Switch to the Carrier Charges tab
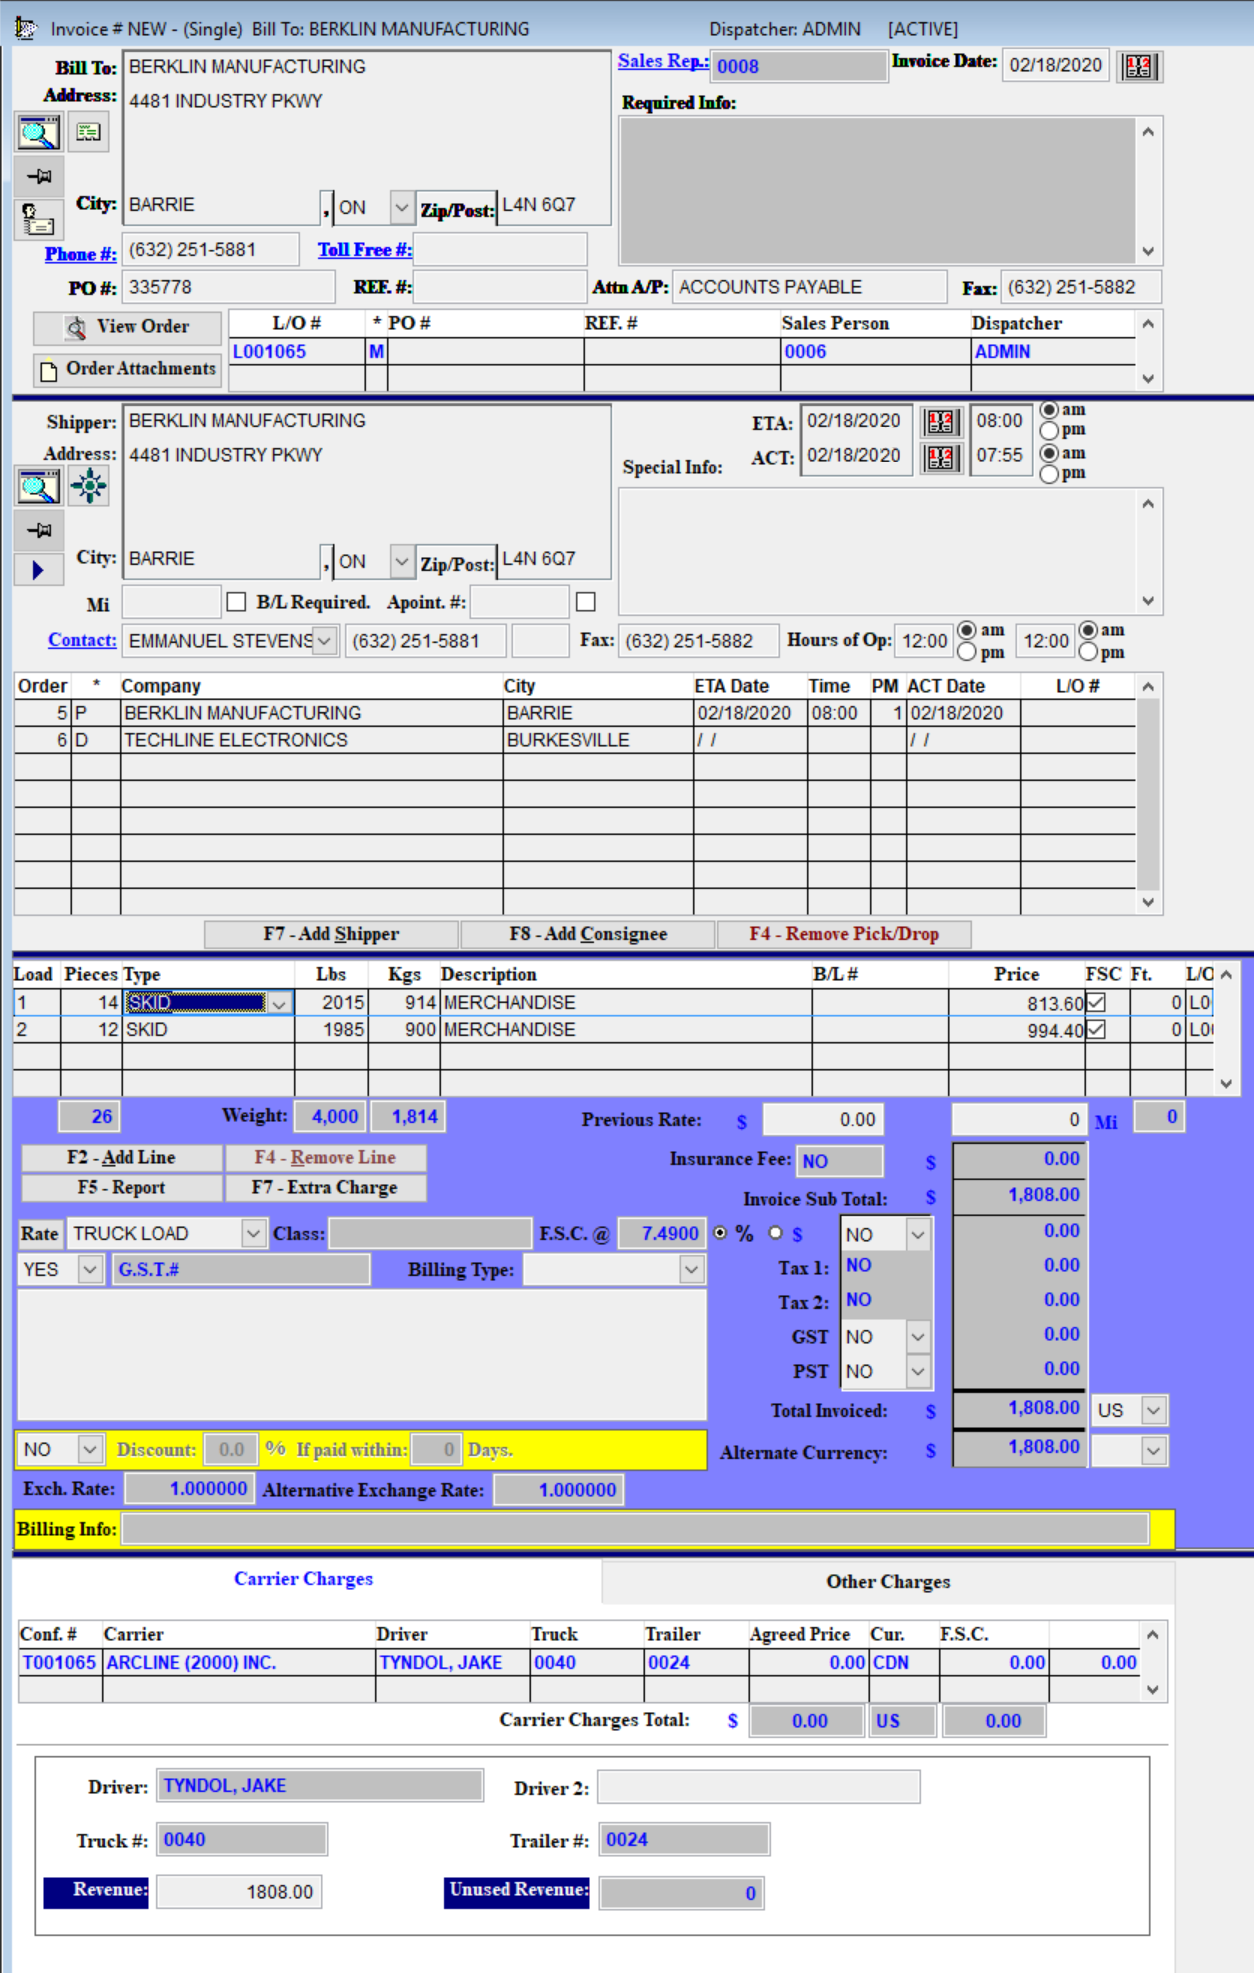This screenshot has height=1973, width=1254. [x=304, y=1578]
